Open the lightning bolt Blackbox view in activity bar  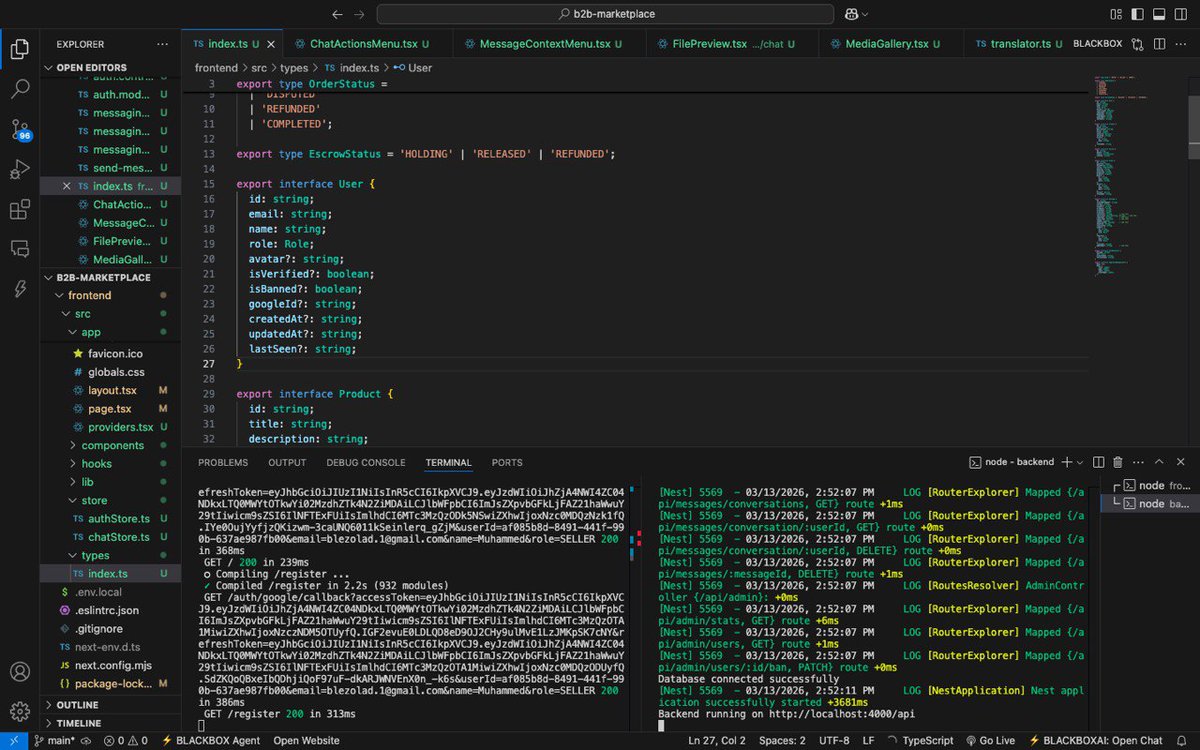coord(19,288)
